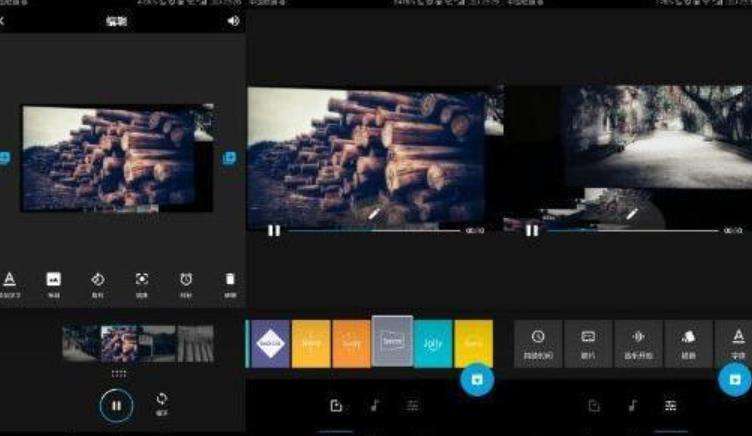Tap the blue round save button over the theme tiles
The width and height of the screenshot is (752, 436).
tap(477, 379)
